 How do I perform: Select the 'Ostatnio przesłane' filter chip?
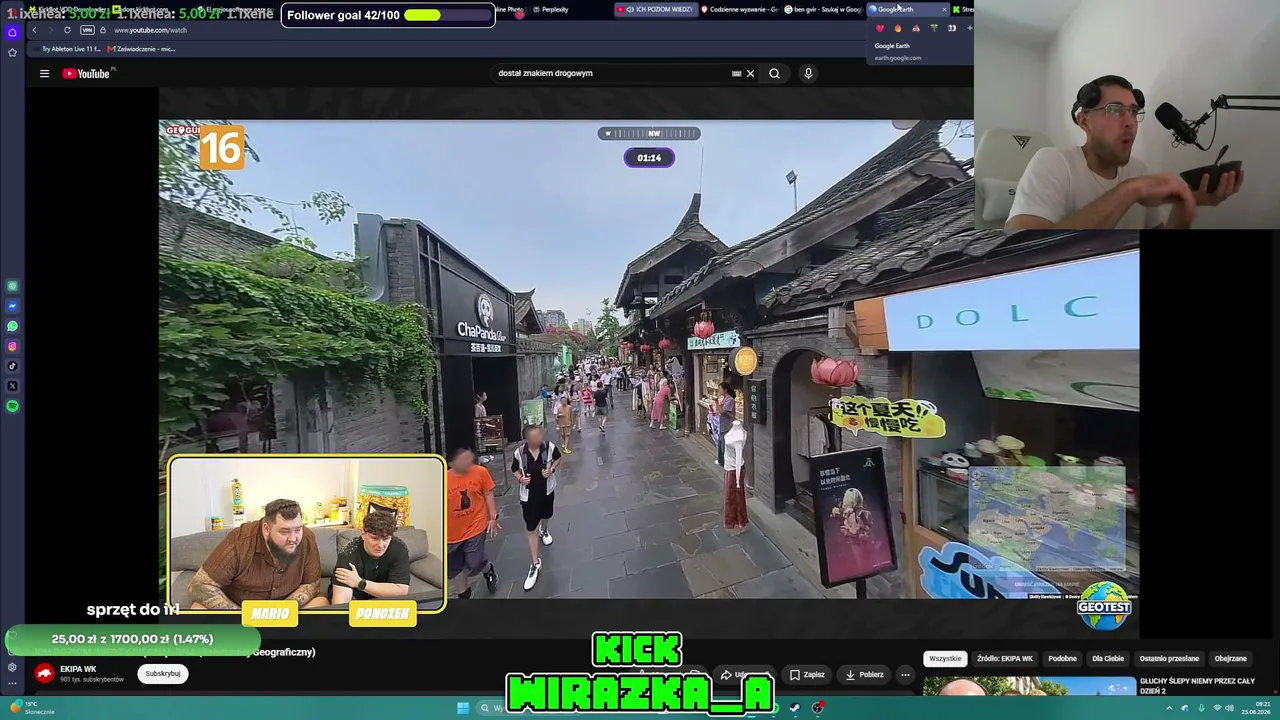(x=1169, y=659)
